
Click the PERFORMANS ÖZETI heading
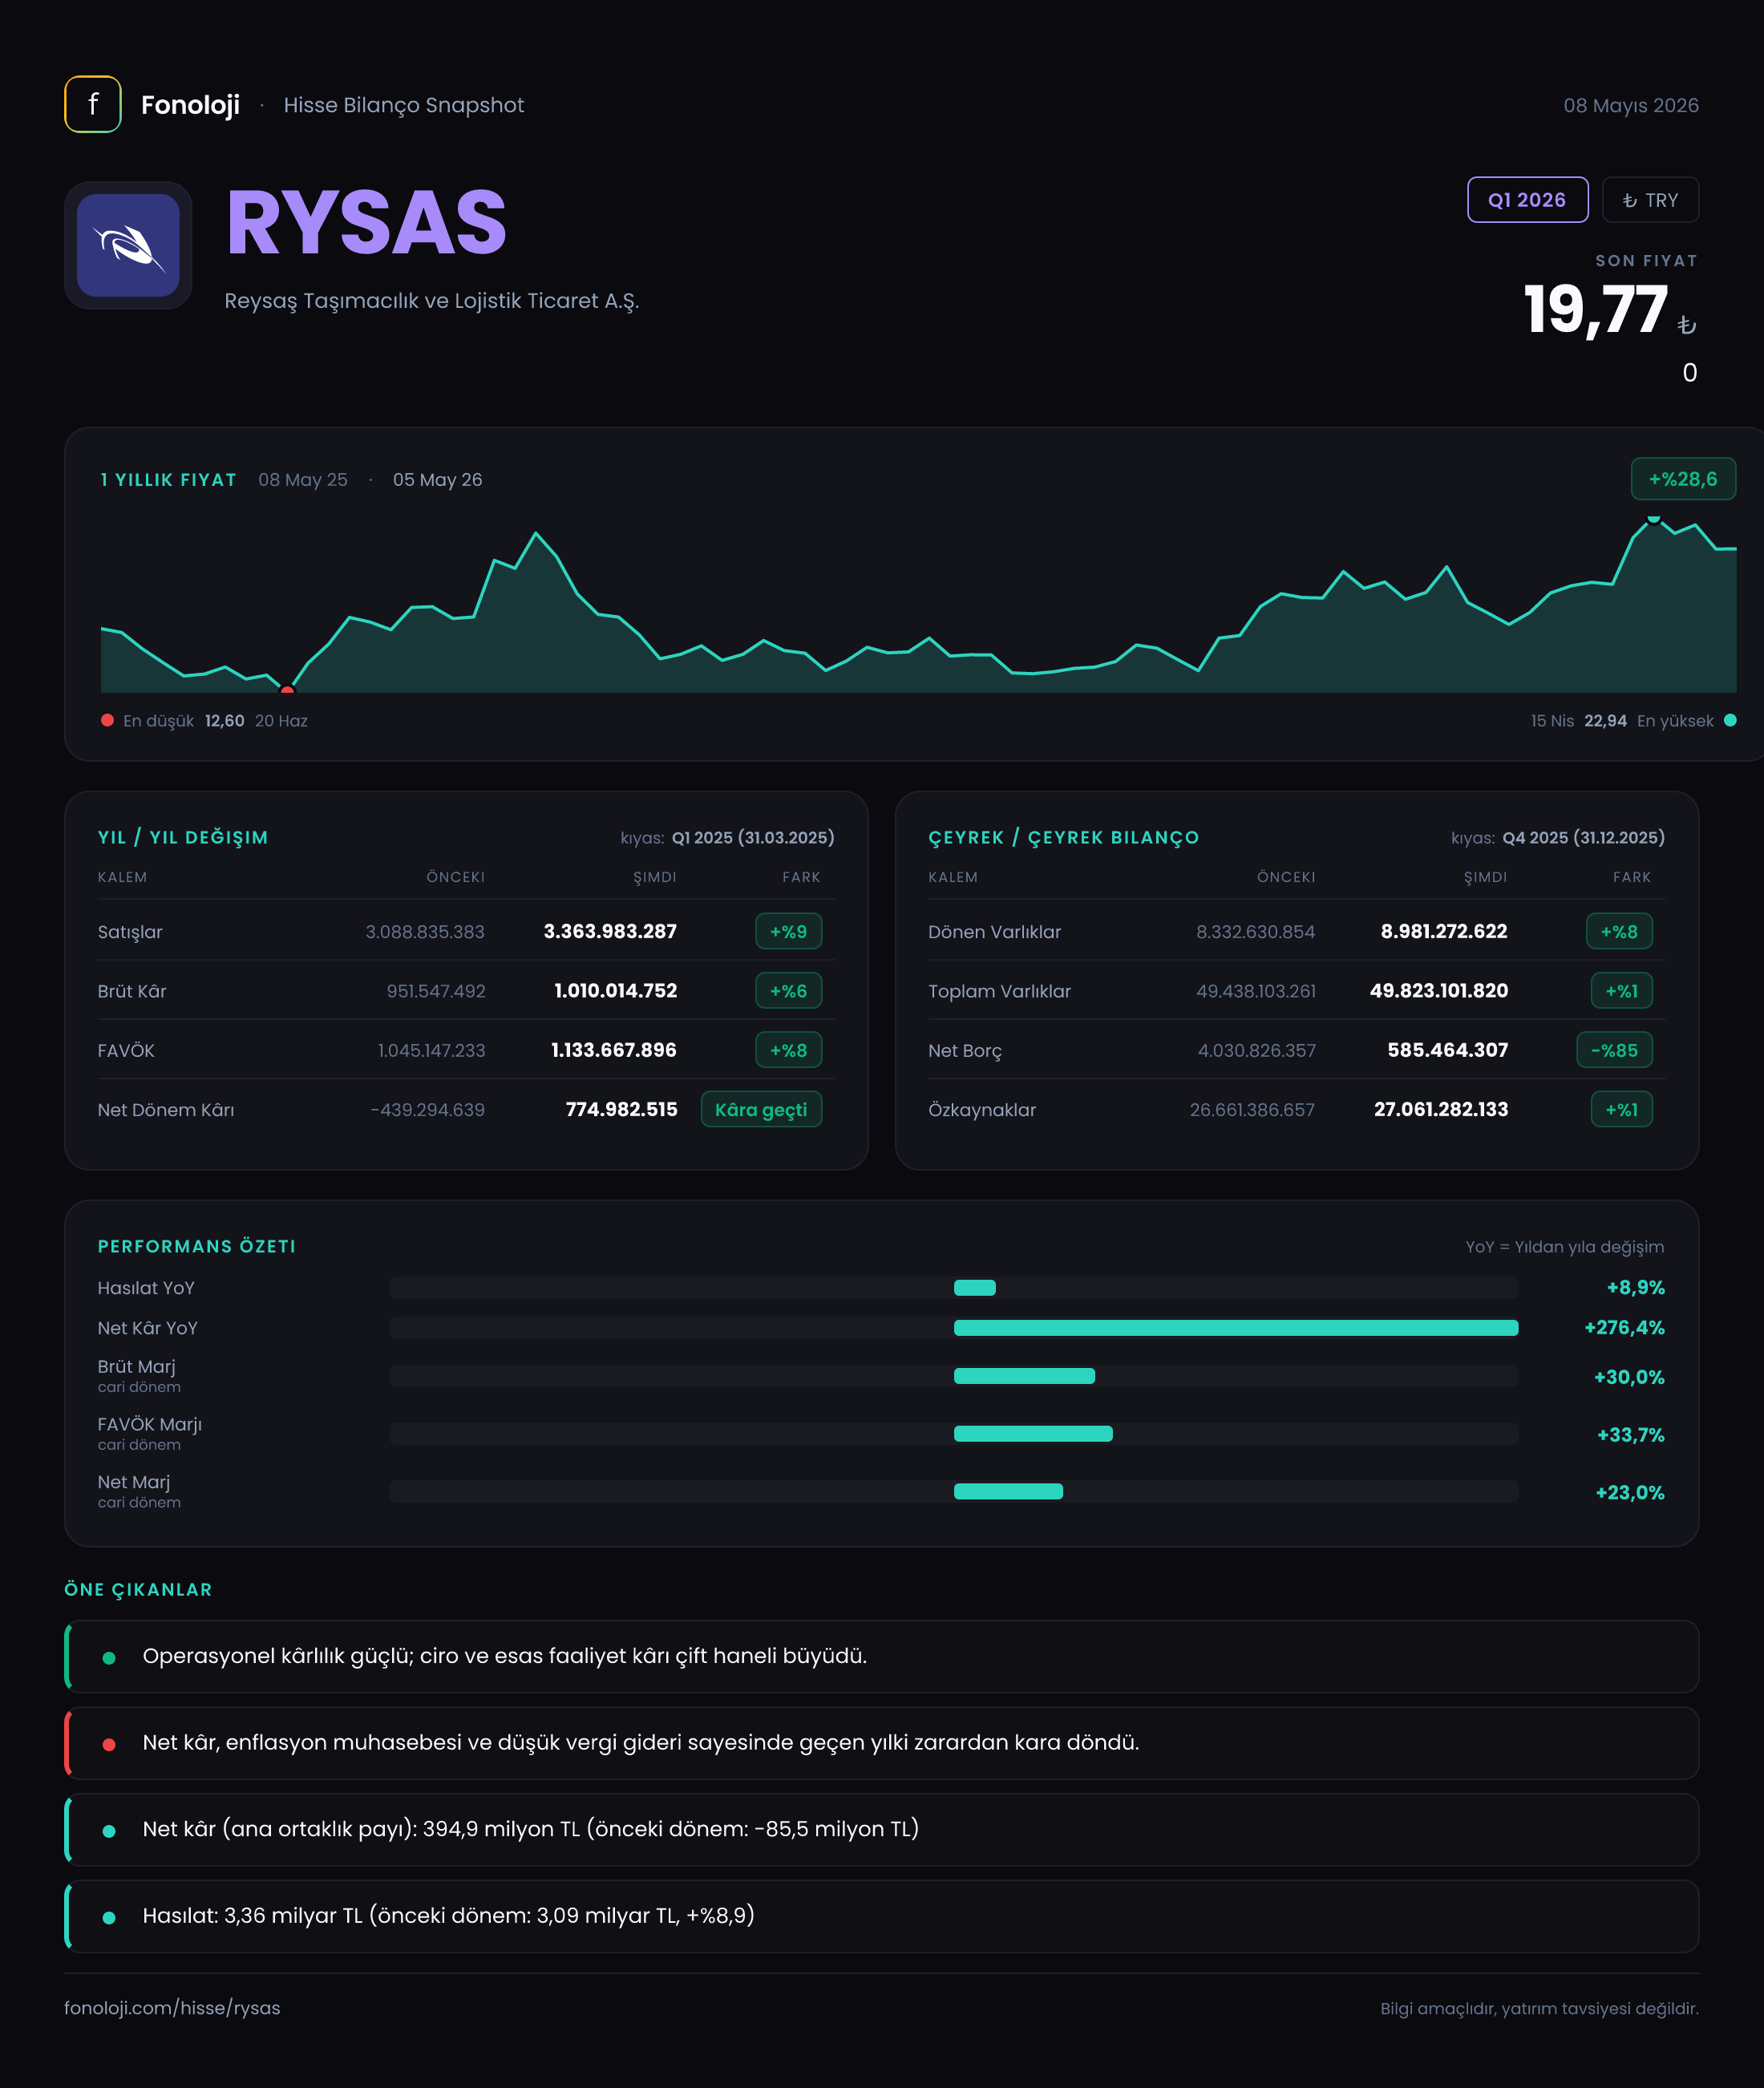tap(196, 1246)
